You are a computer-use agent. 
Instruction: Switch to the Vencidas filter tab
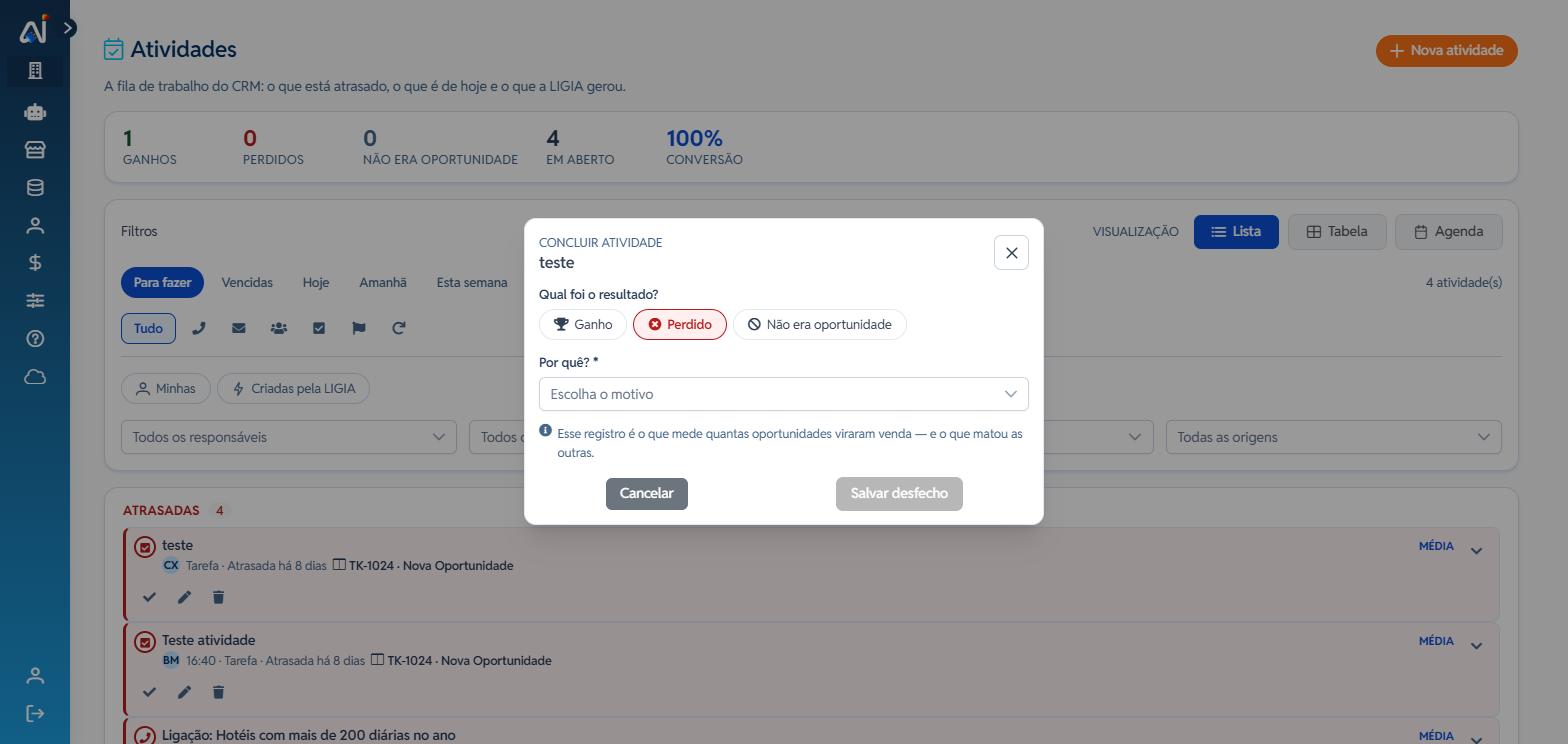point(247,283)
